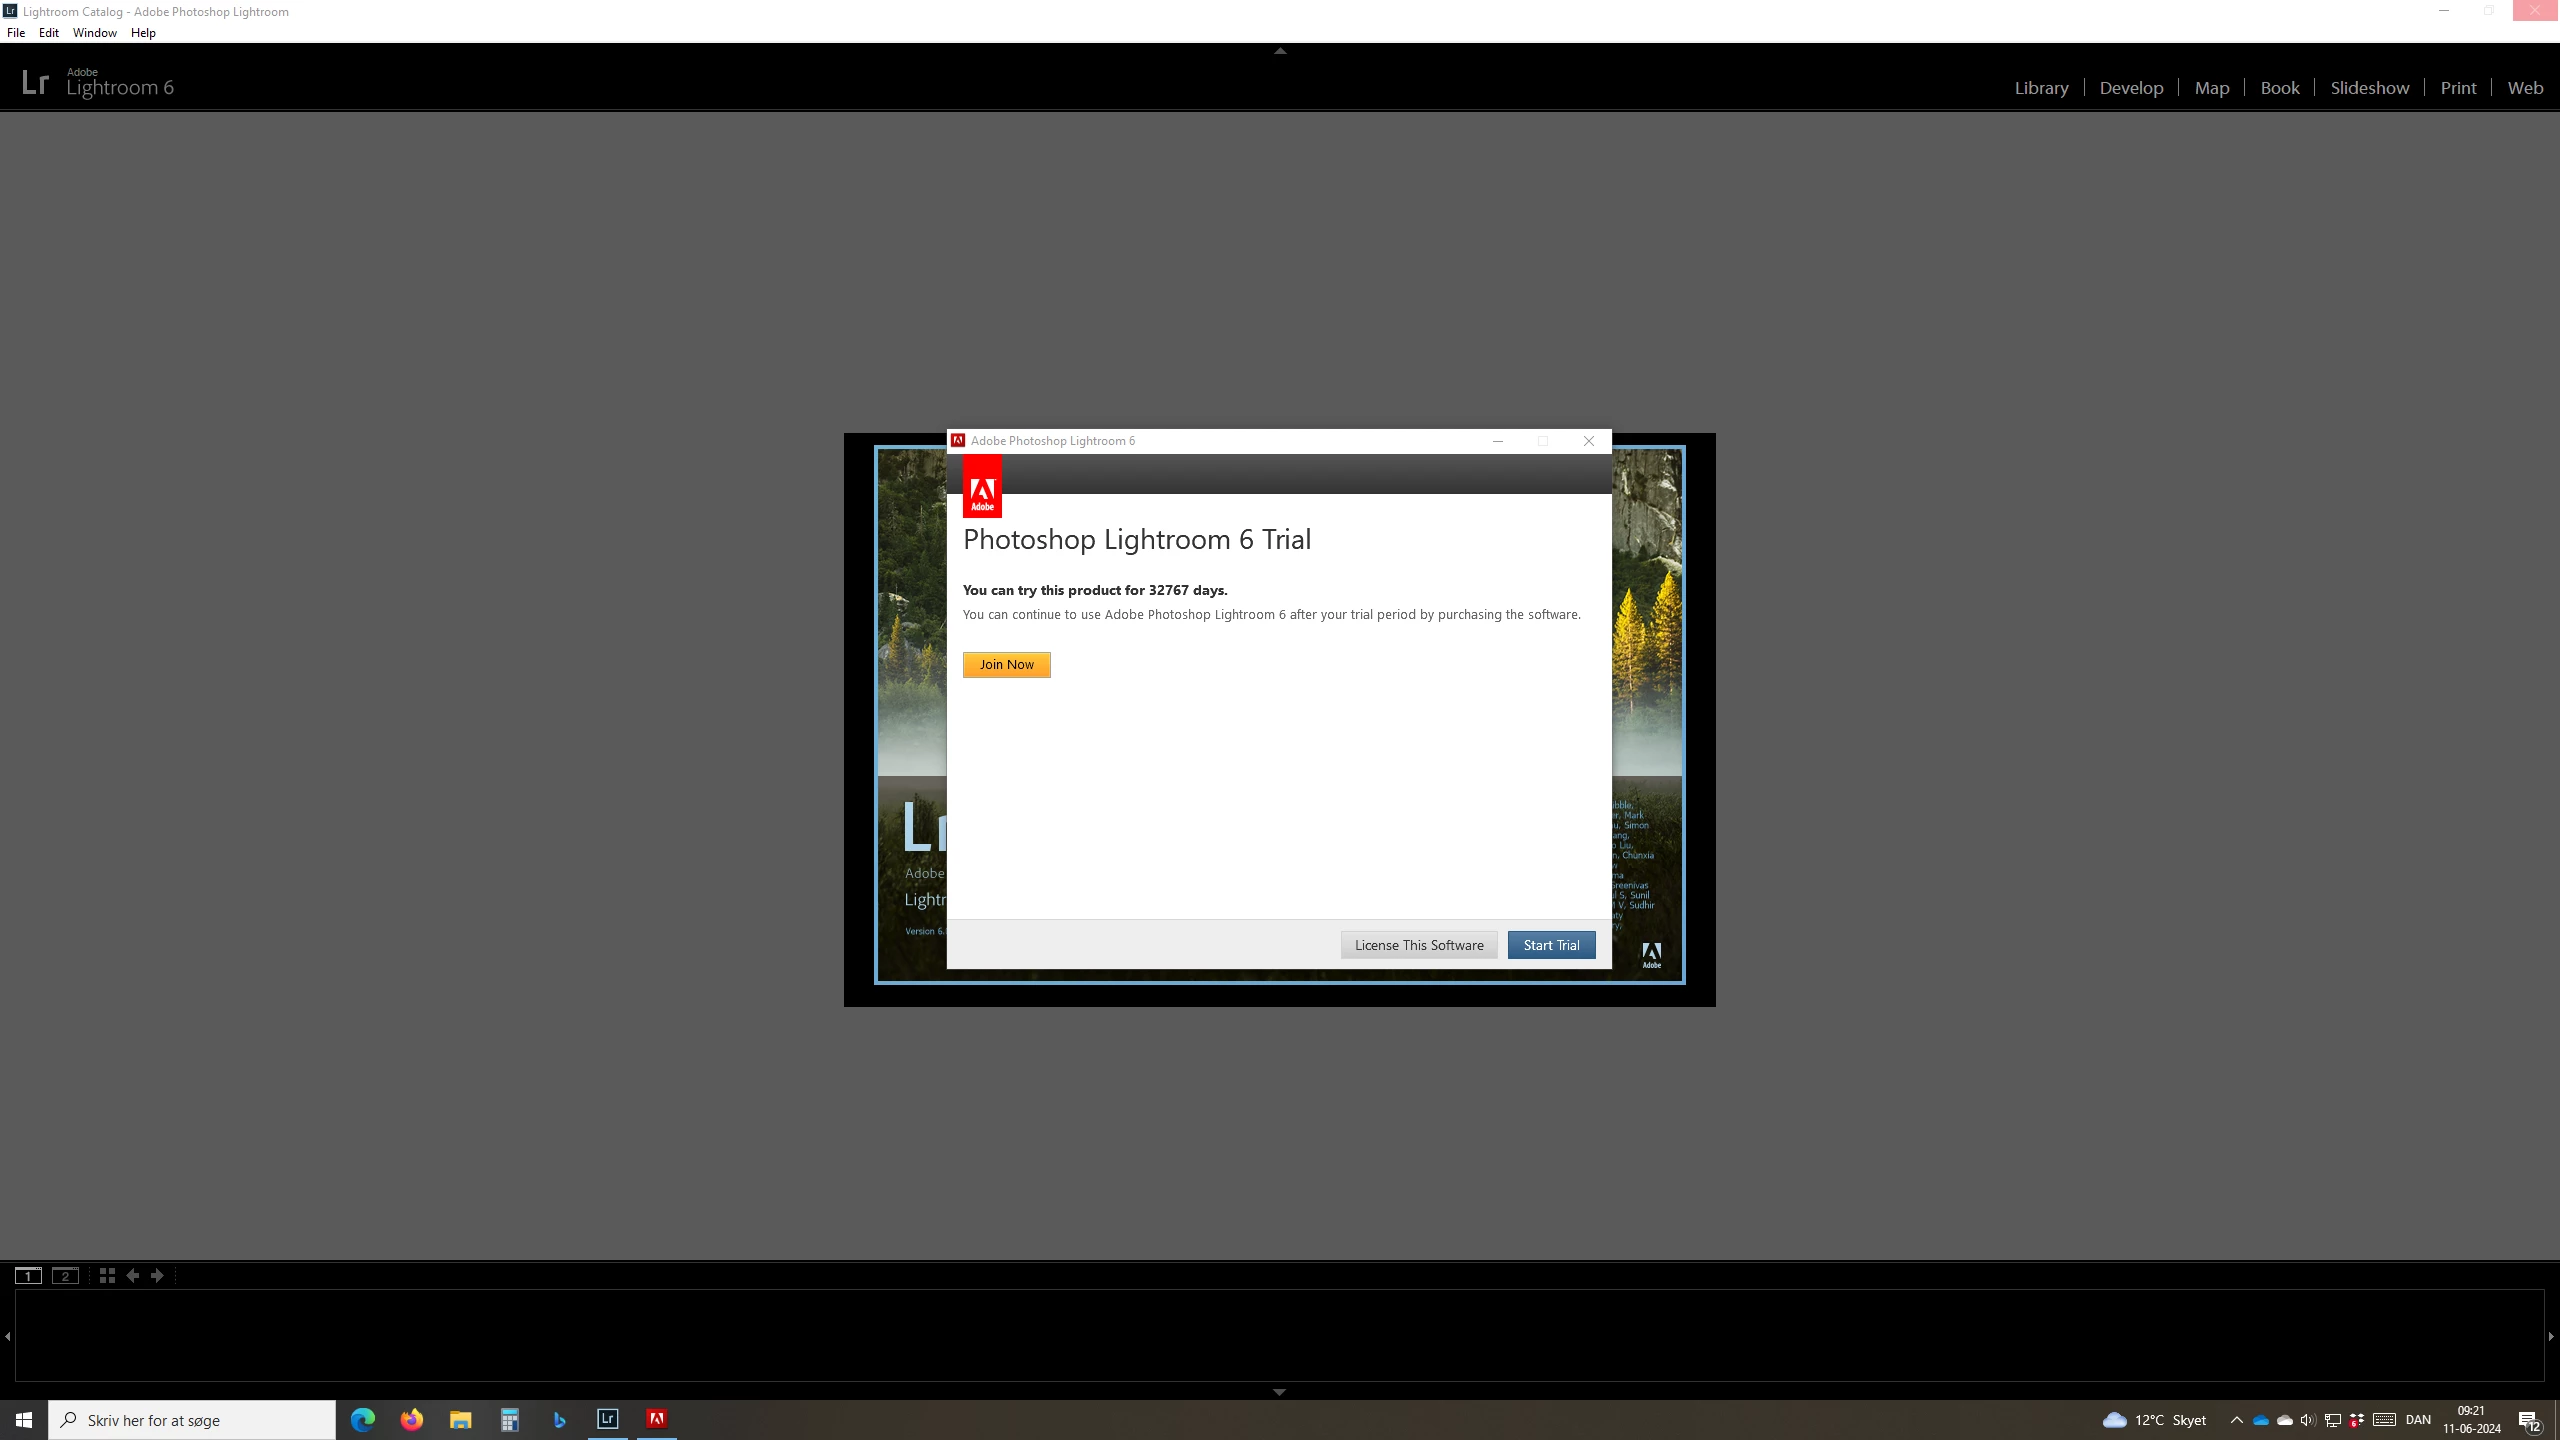Click the main window 1 display icon

(x=28, y=1275)
